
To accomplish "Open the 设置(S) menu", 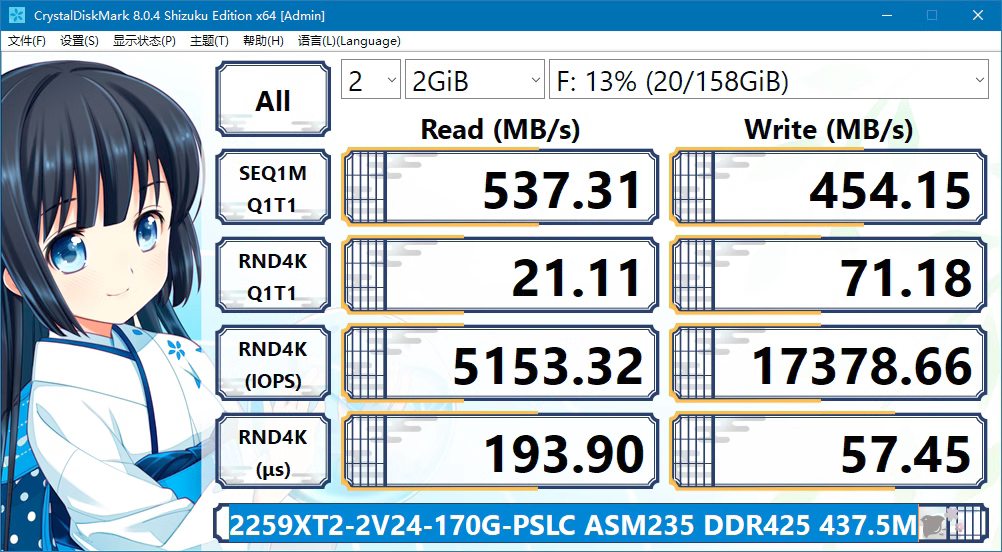I will coord(79,41).
